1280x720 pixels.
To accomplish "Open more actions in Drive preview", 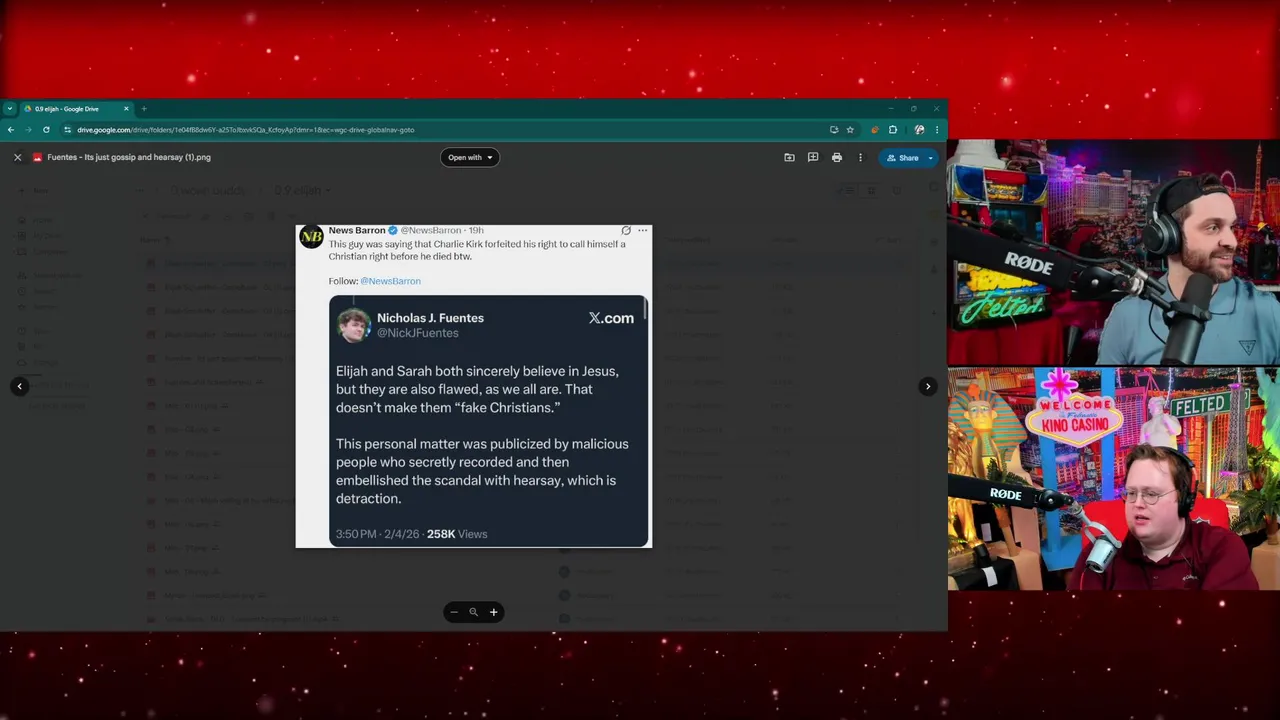I will [860, 157].
